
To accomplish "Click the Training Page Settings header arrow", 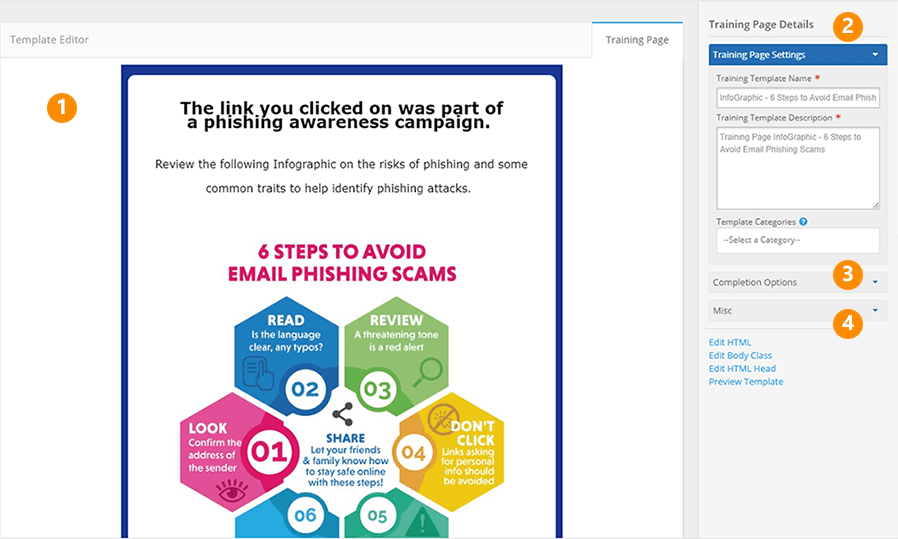I will pyautogui.click(x=875, y=54).
